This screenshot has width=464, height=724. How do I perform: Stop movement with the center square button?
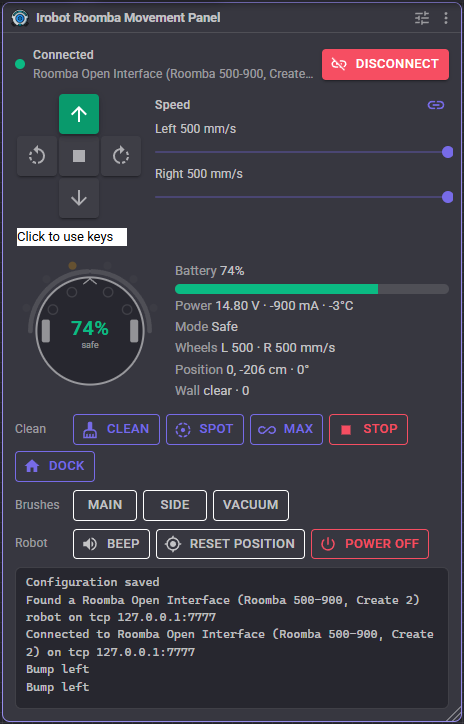(79, 156)
